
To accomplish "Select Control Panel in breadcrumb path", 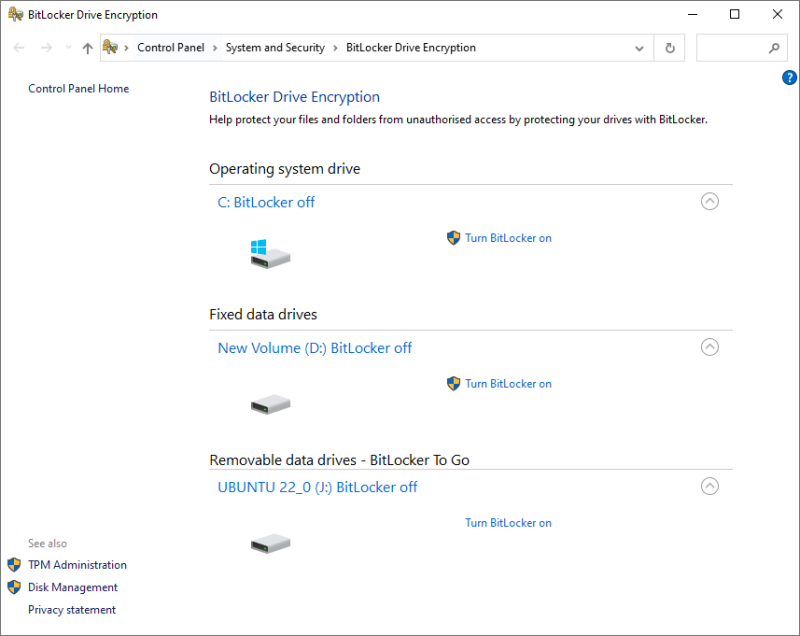I will [170, 48].
